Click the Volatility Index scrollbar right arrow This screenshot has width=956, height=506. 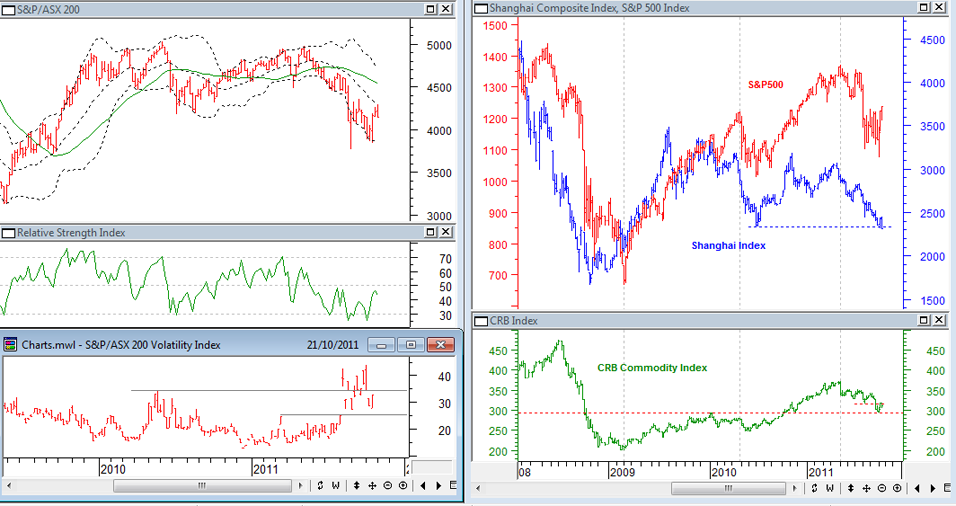(301, 486)
